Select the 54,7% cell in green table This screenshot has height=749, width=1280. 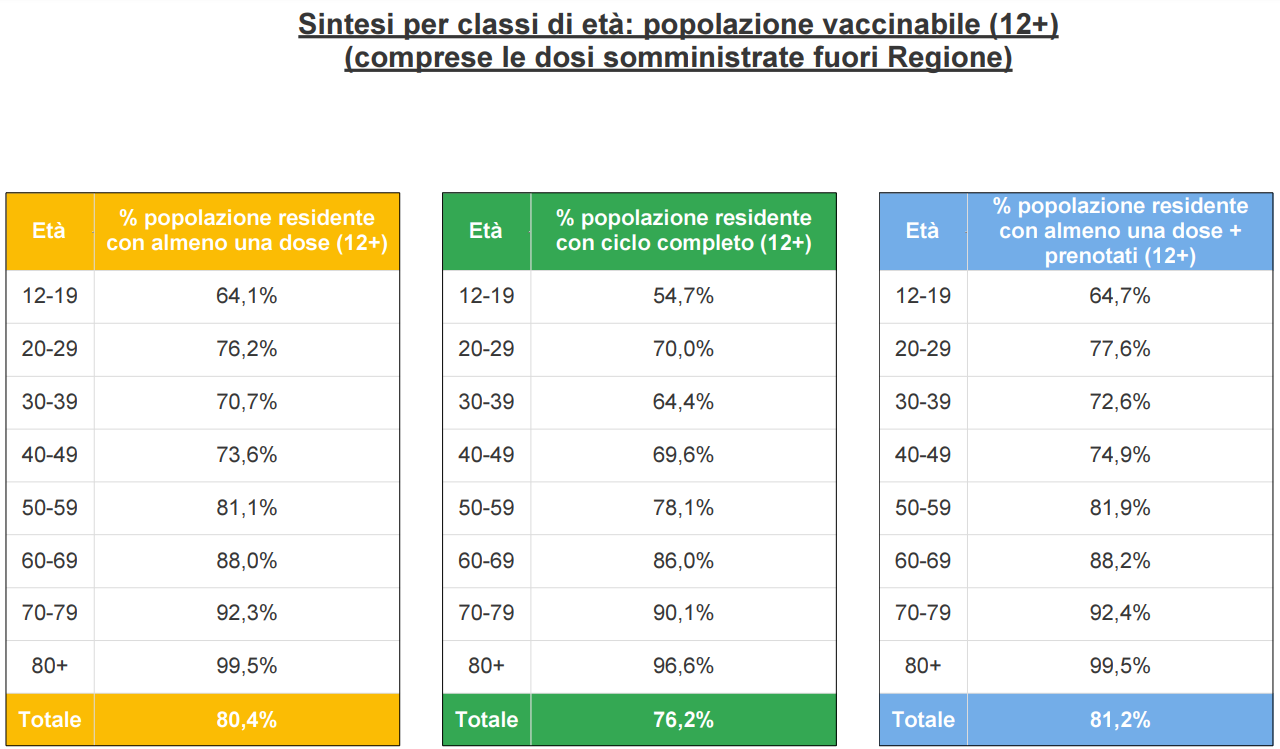[683, 296]
